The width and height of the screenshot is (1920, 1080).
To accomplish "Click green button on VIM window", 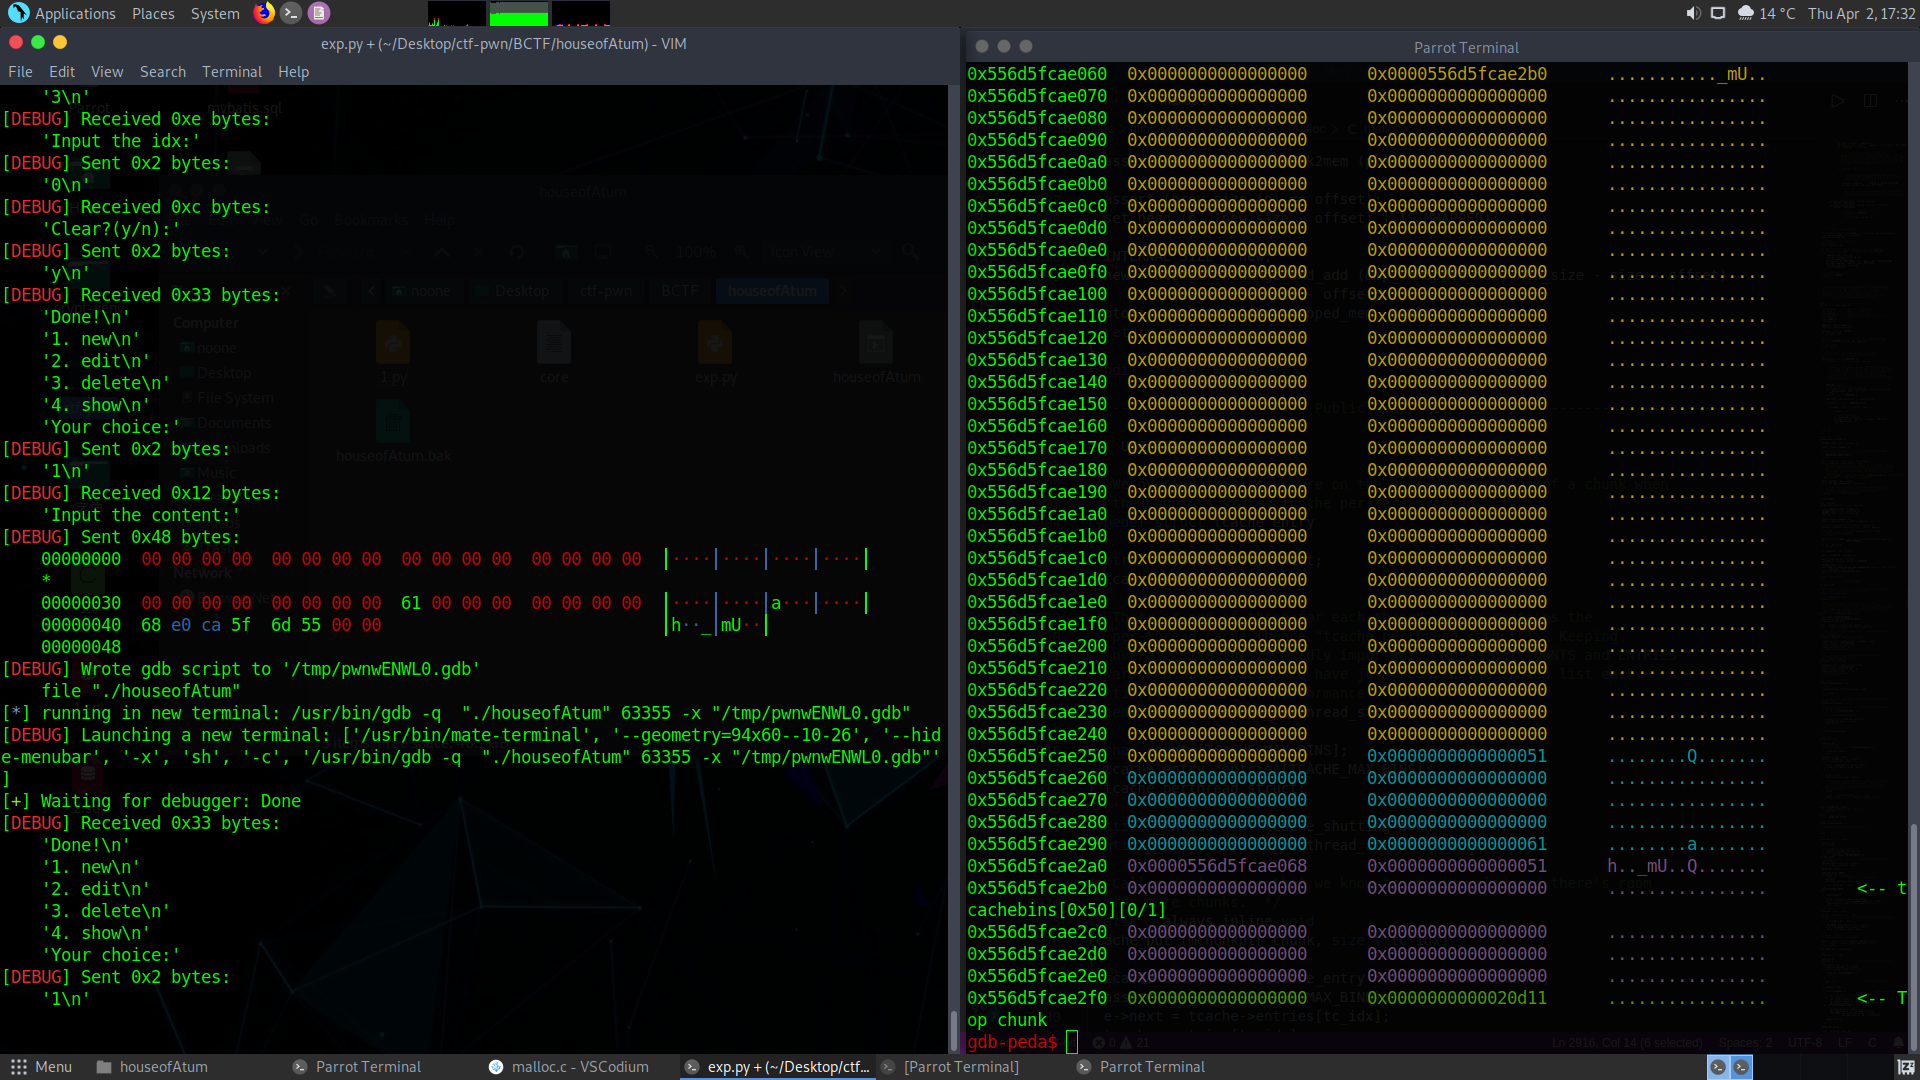I will (x=38, y=42).
